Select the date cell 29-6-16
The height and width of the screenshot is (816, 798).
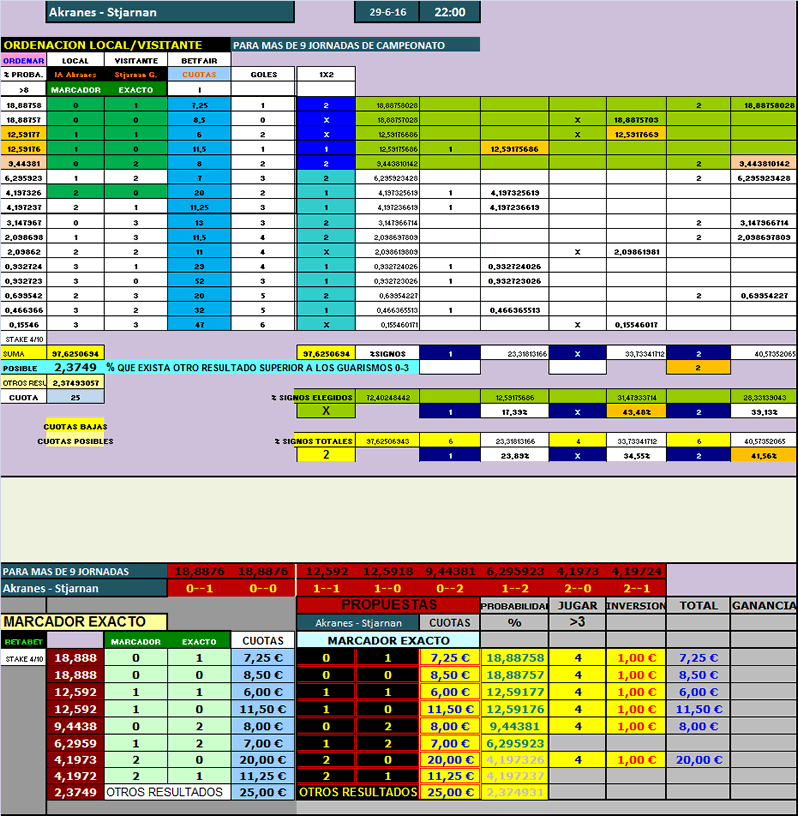click(x=387, y=12)
